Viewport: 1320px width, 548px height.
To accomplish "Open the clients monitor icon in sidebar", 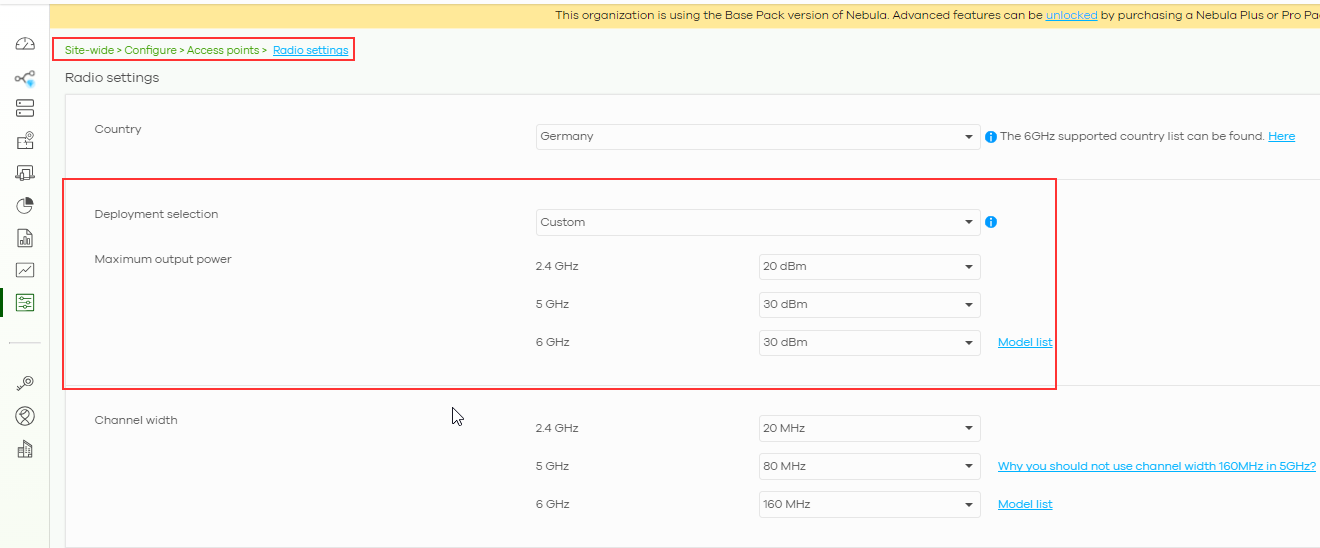I will 25,174.
